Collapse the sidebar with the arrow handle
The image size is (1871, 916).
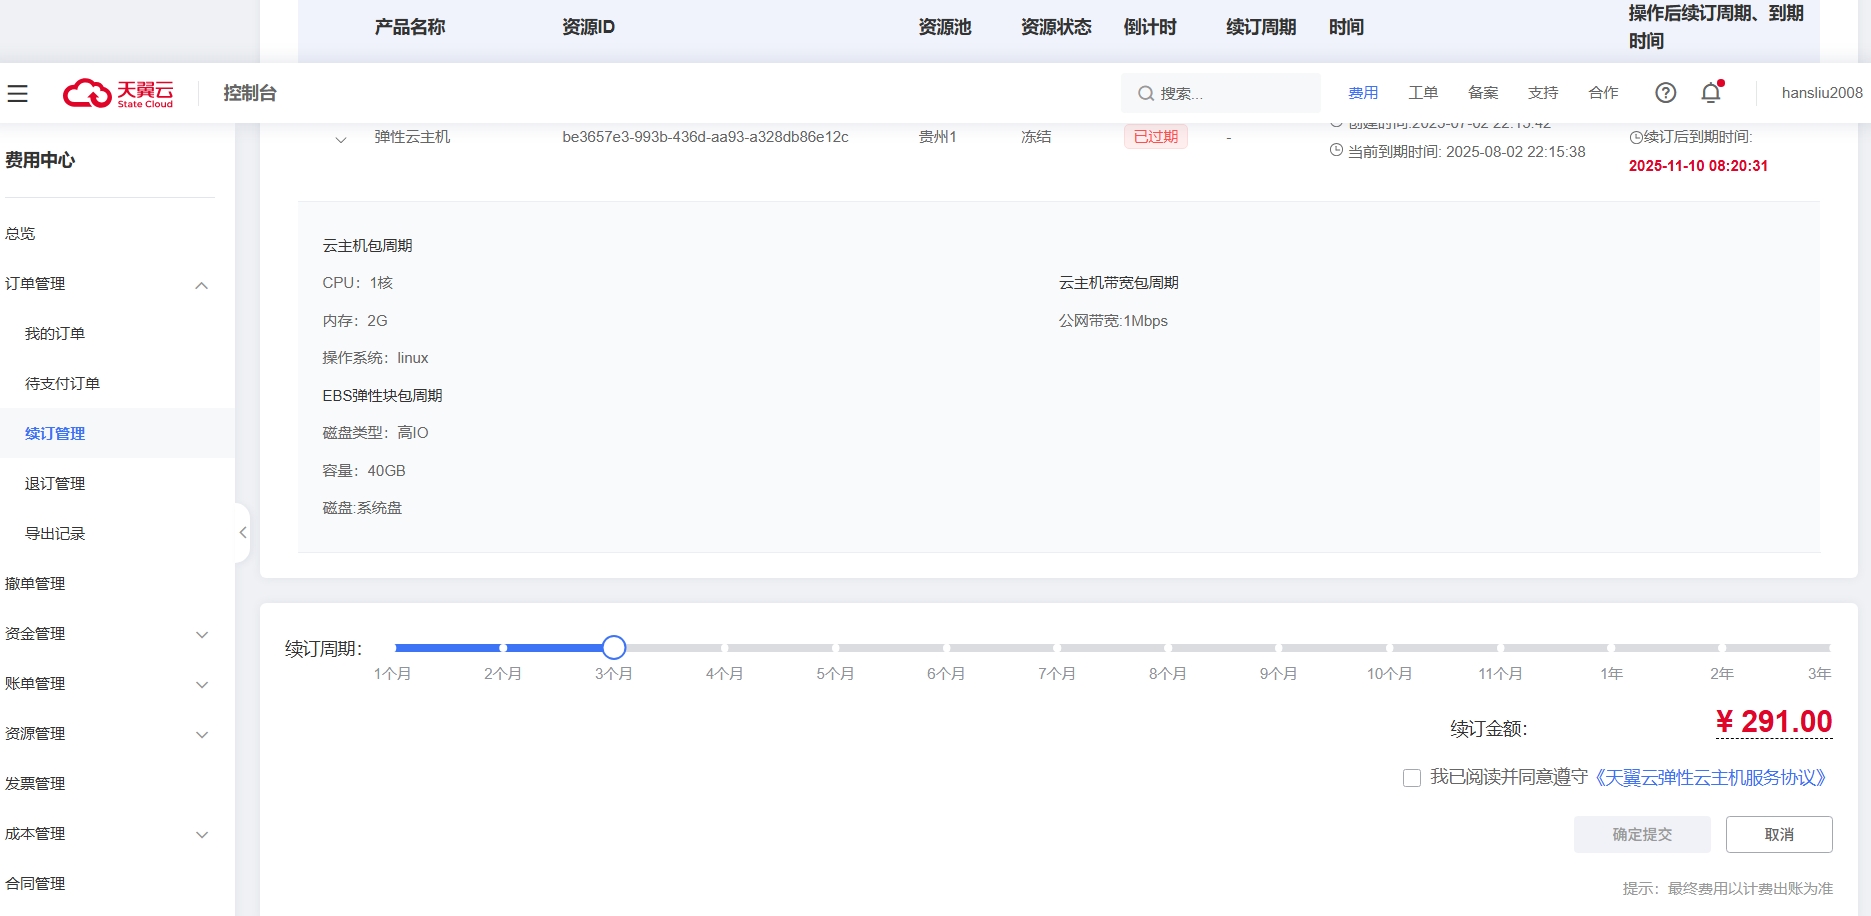click(242, 533)
